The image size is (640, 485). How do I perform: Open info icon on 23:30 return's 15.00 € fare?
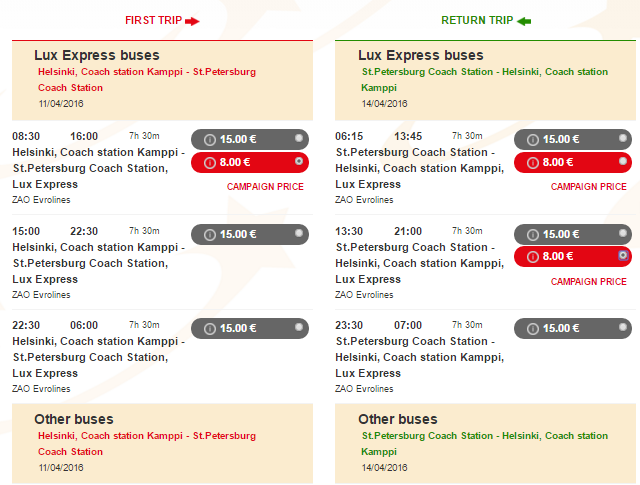pyautogui.click(x=533, y=329)
